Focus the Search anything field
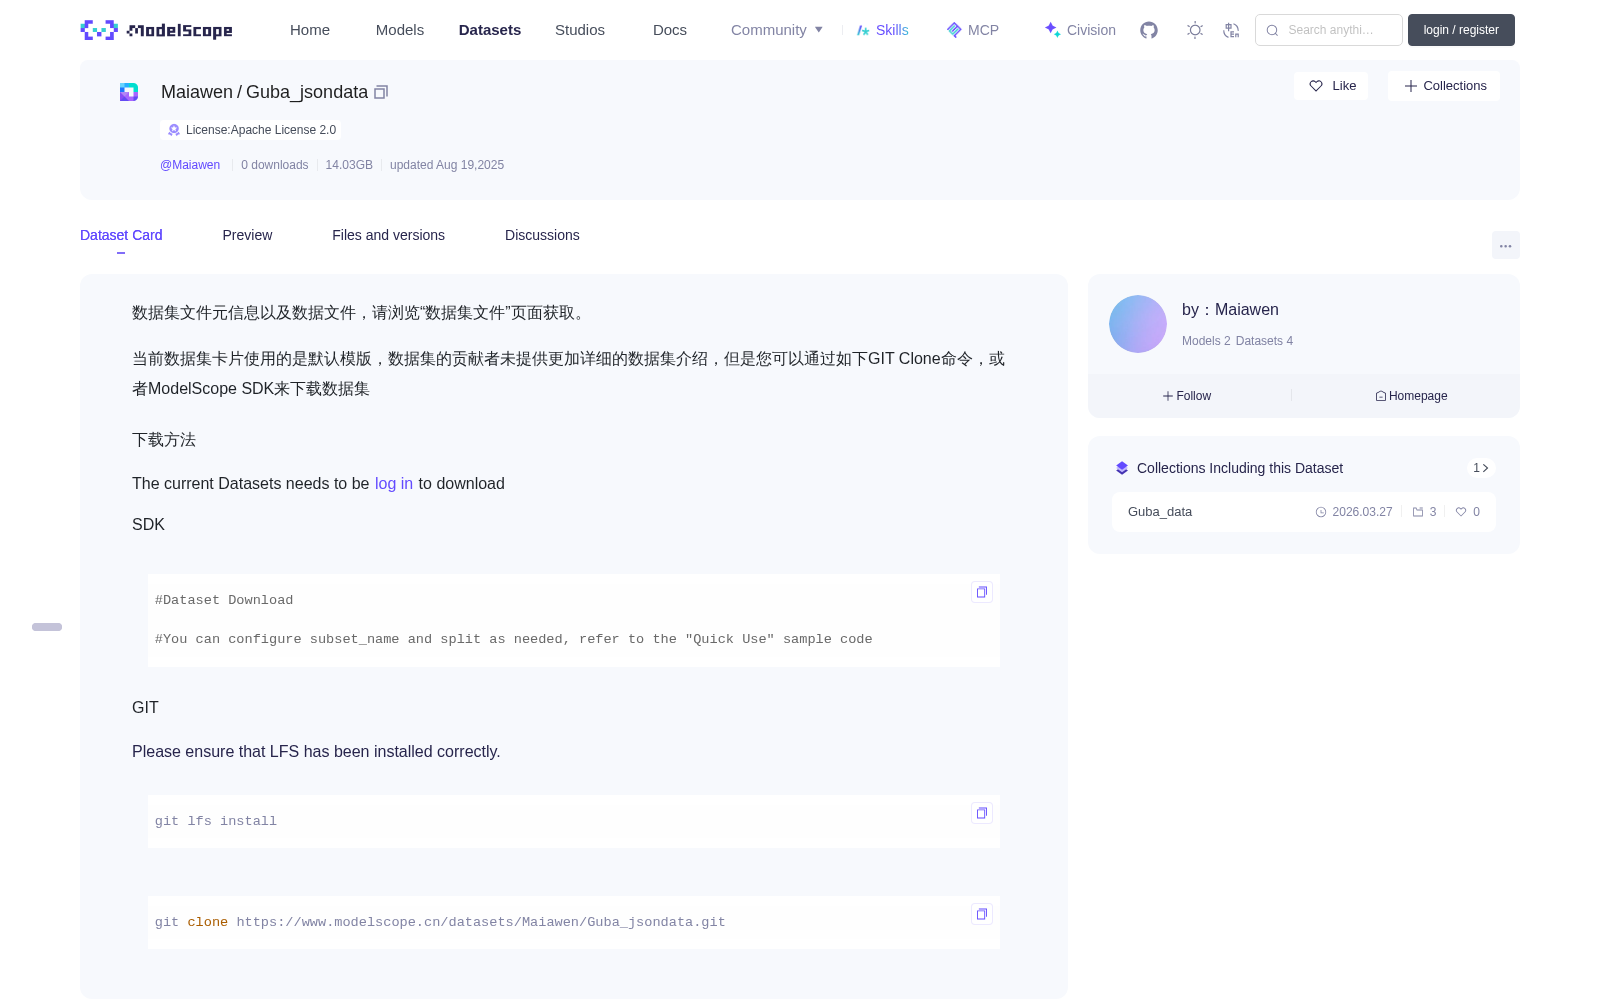 pos(1329,30)
